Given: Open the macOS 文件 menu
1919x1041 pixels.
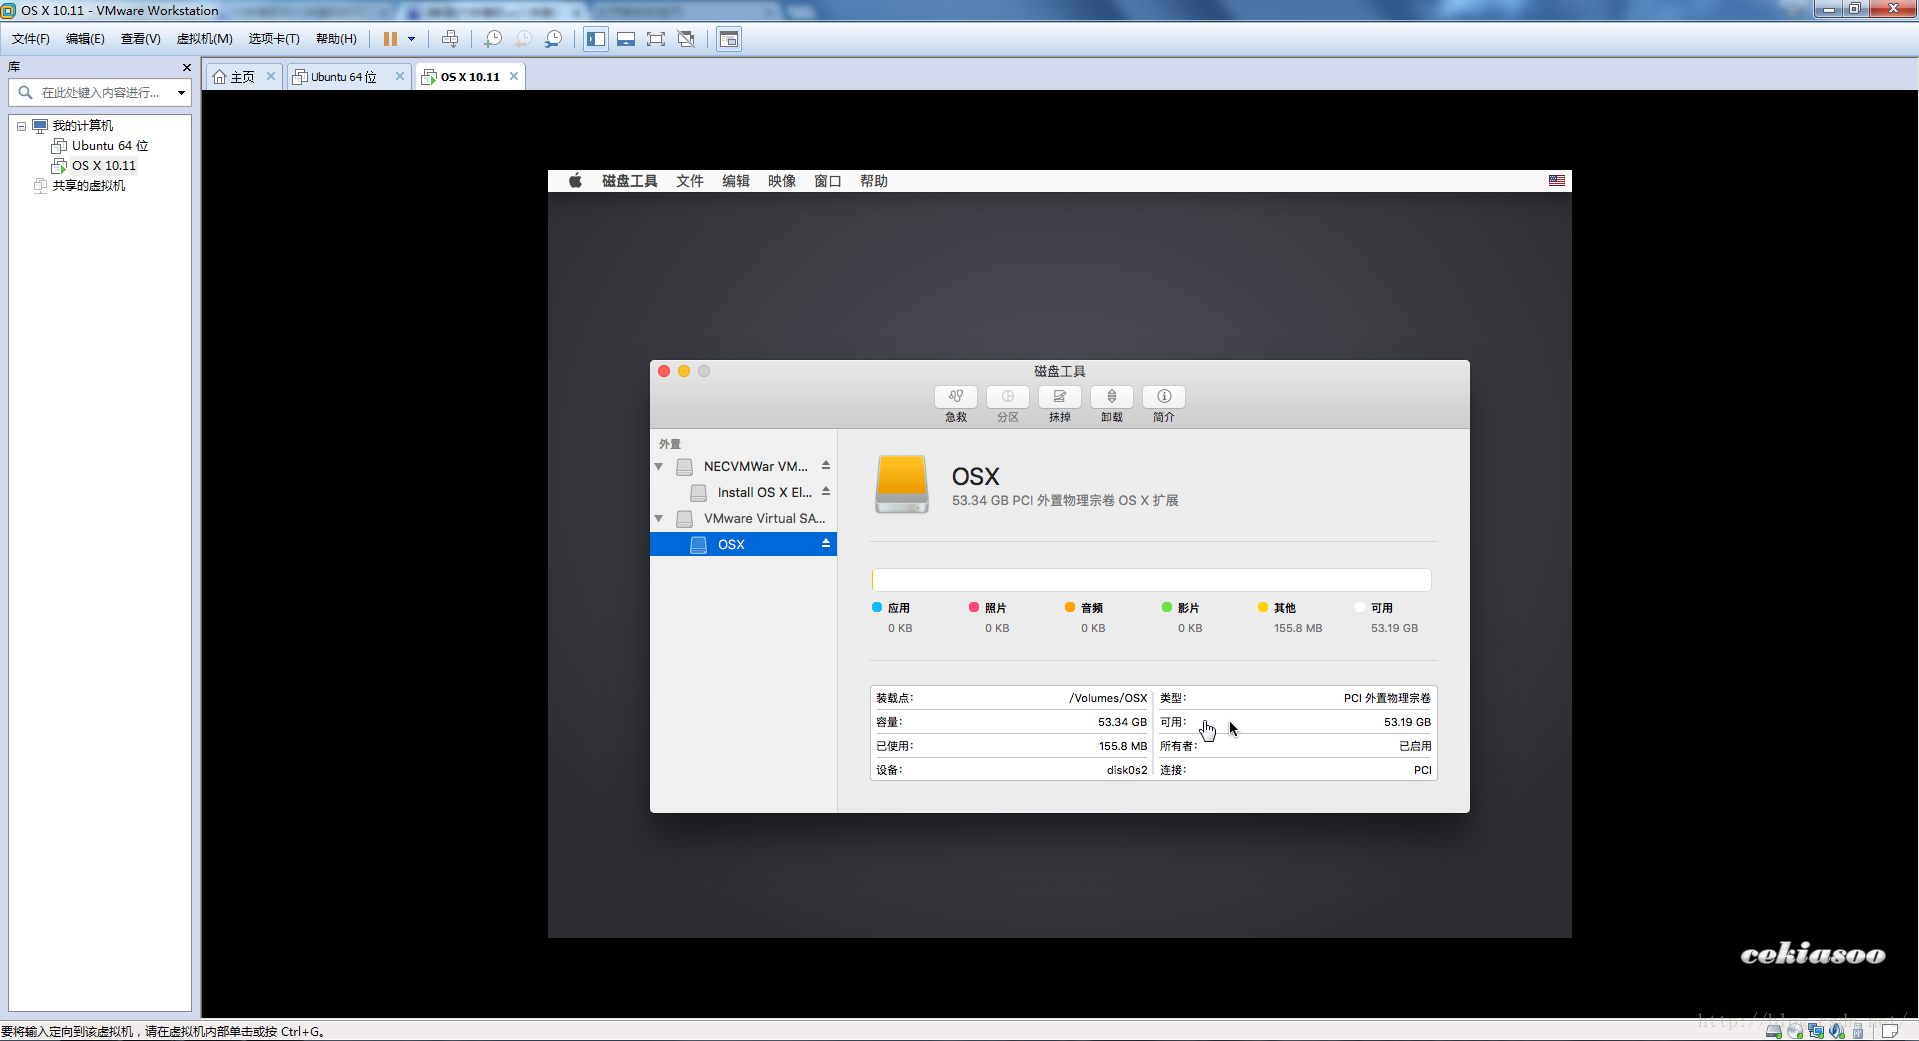Looking at the screenshot, I should [690, 181].
